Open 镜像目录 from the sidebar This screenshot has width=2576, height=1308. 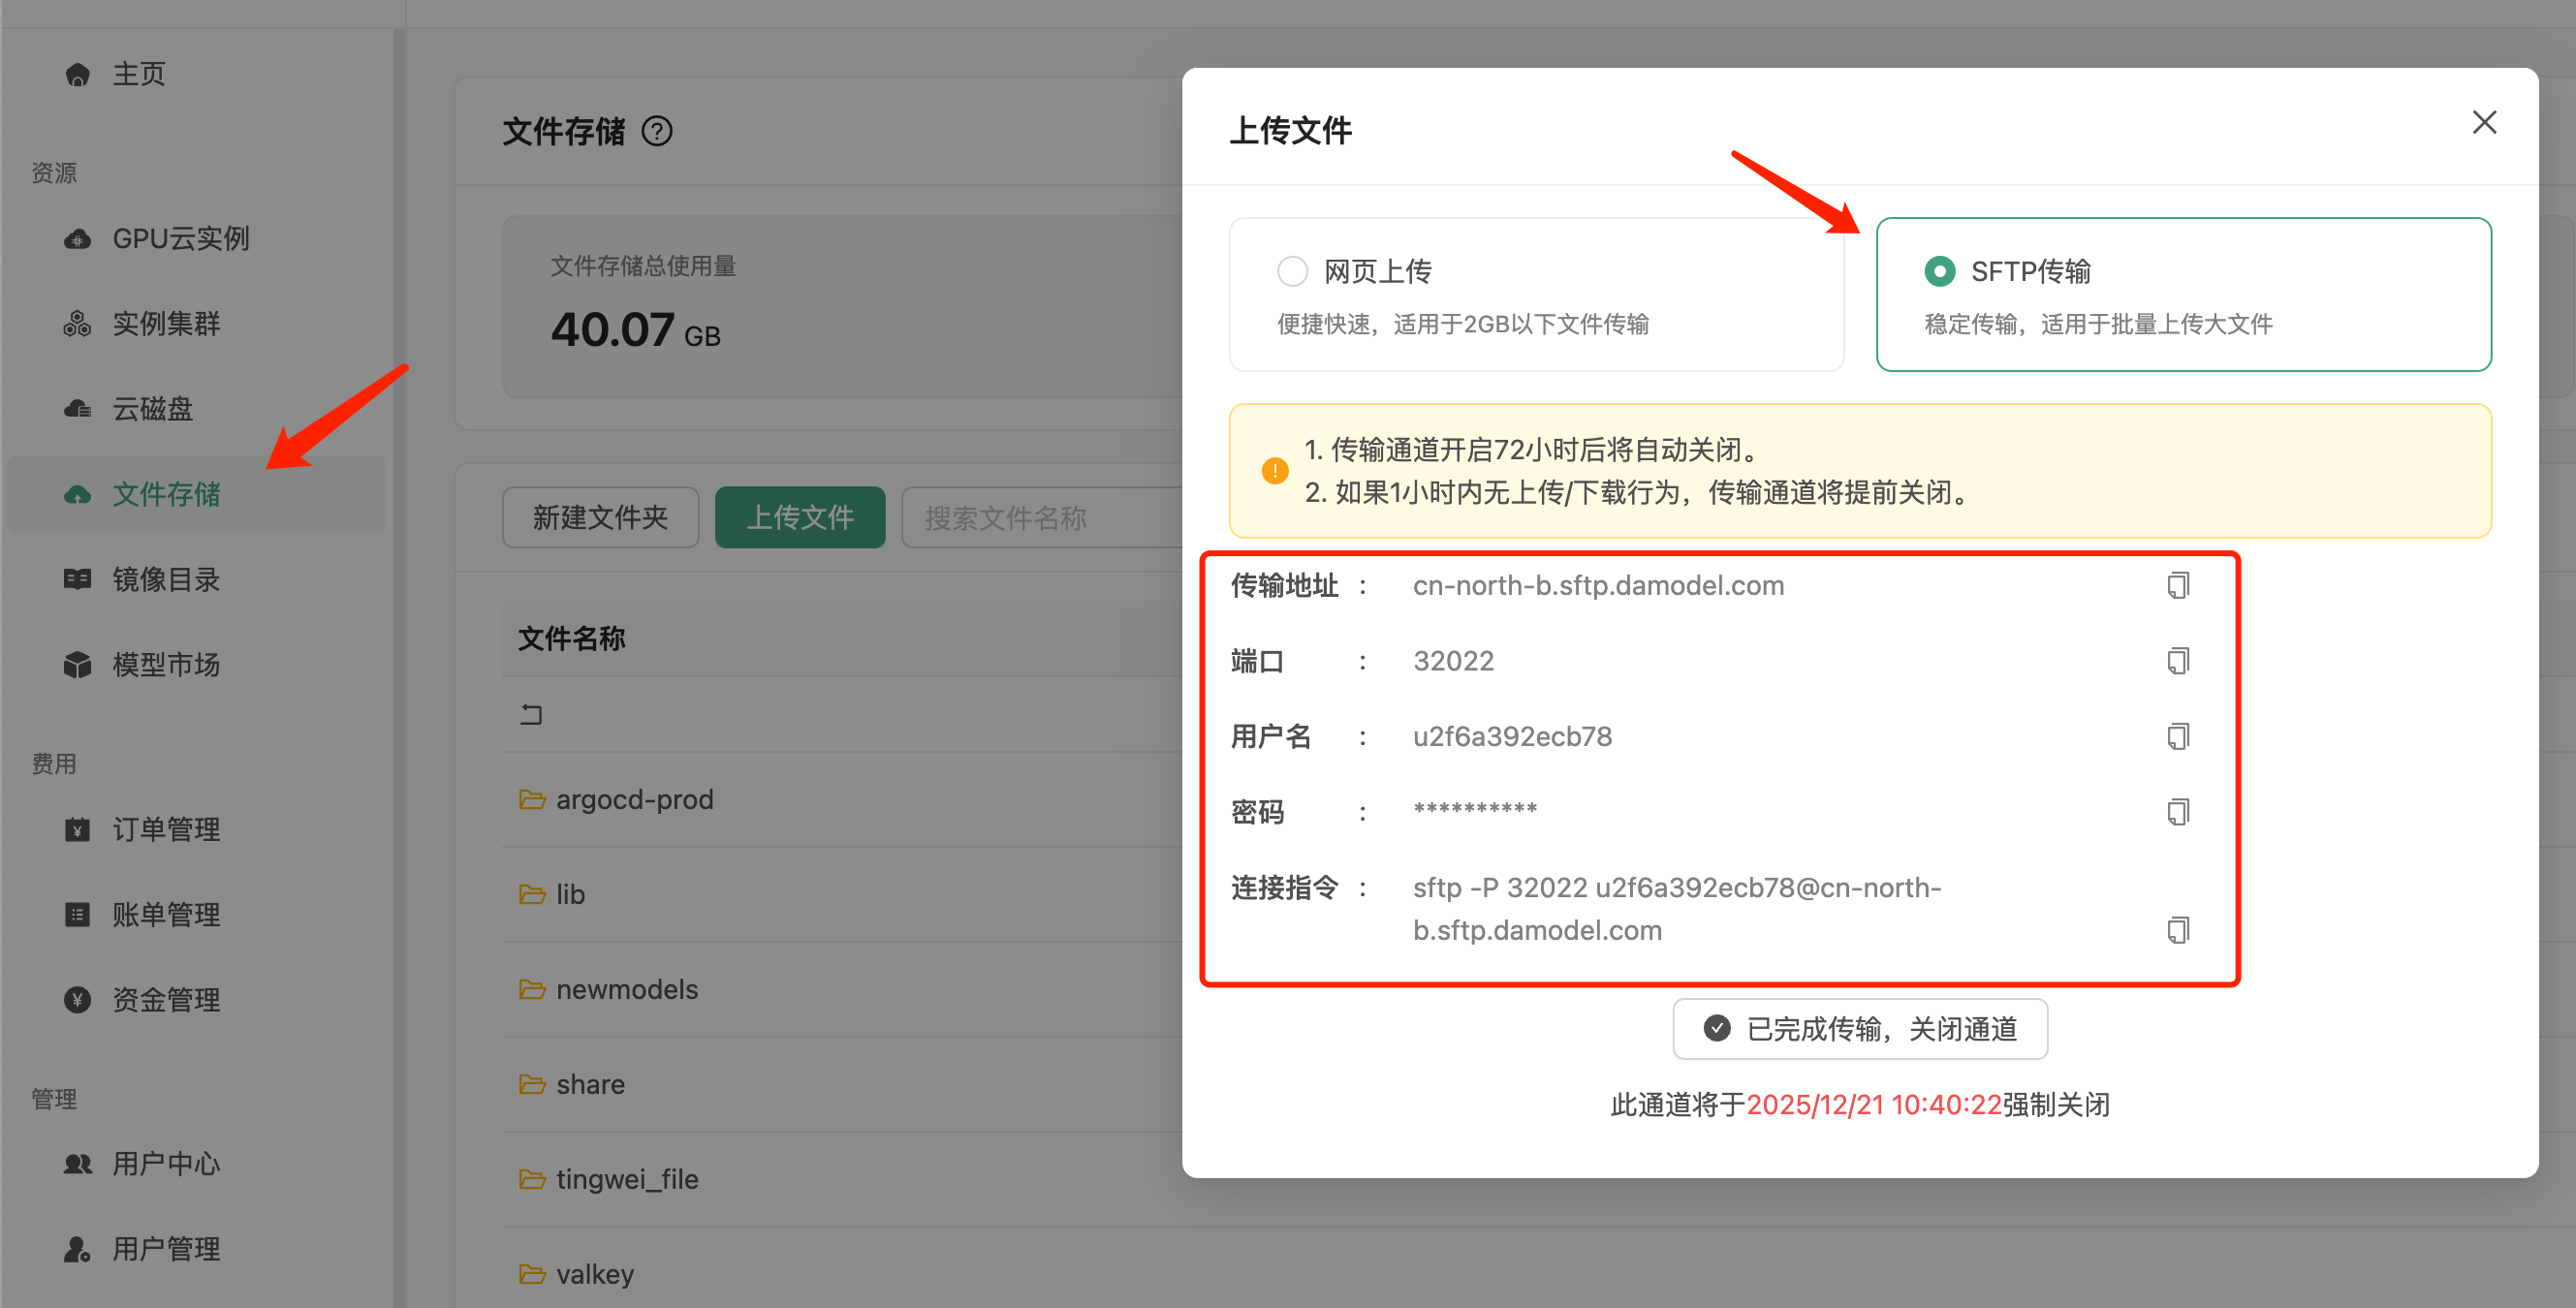click(x=166, y=580)
